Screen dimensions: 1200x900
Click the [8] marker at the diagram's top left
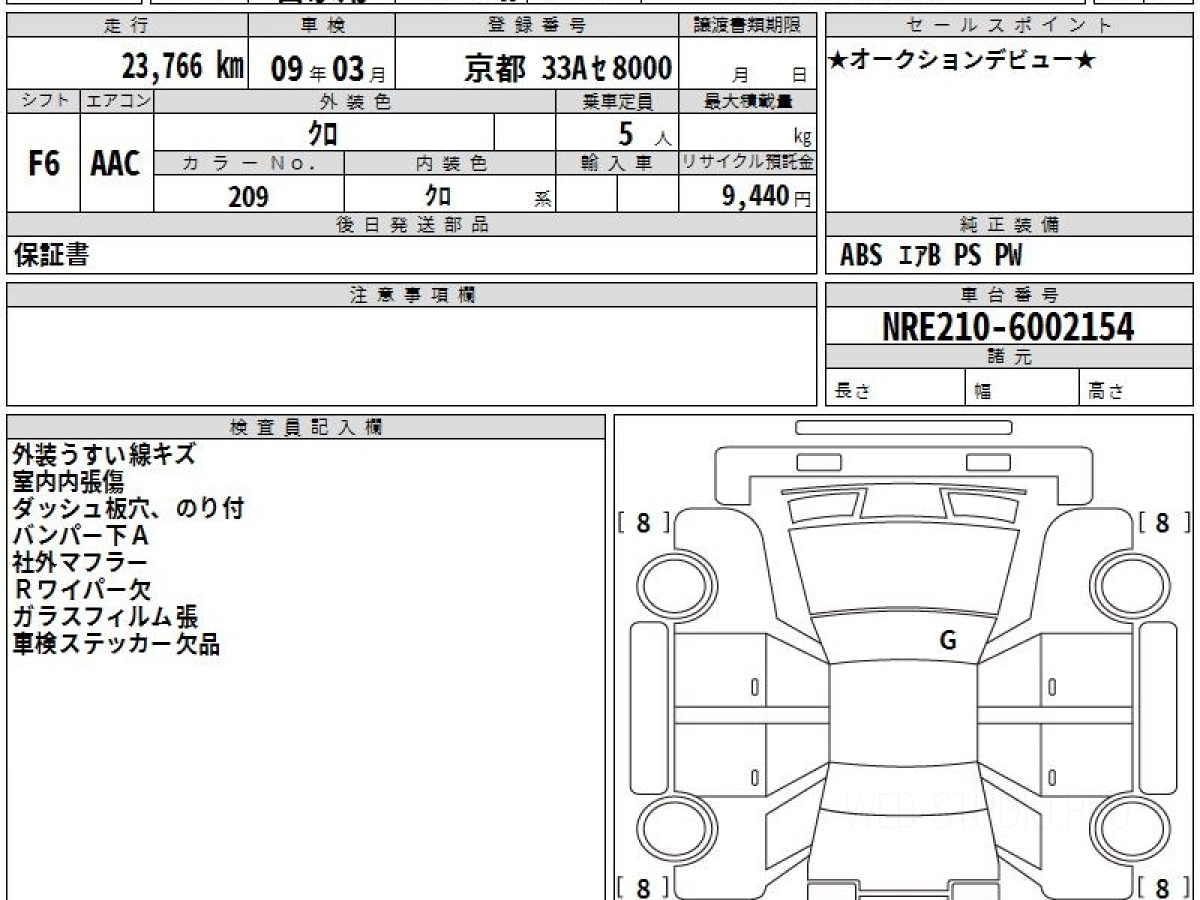(642, 521)
